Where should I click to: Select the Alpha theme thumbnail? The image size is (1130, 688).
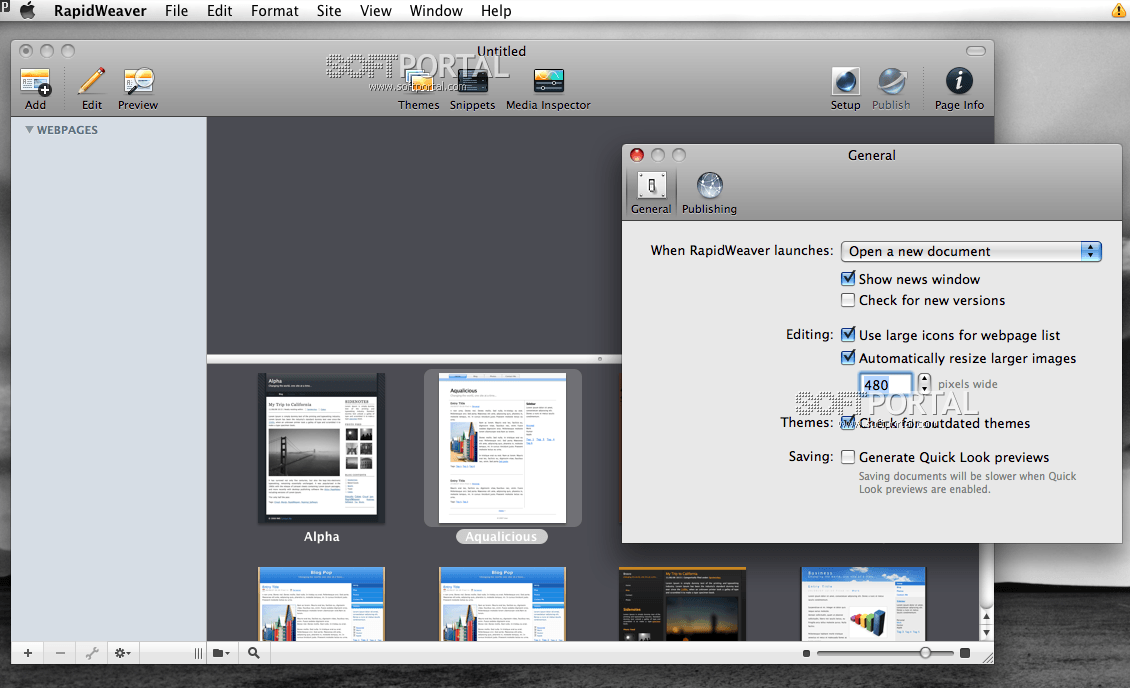tap(321, 447)
